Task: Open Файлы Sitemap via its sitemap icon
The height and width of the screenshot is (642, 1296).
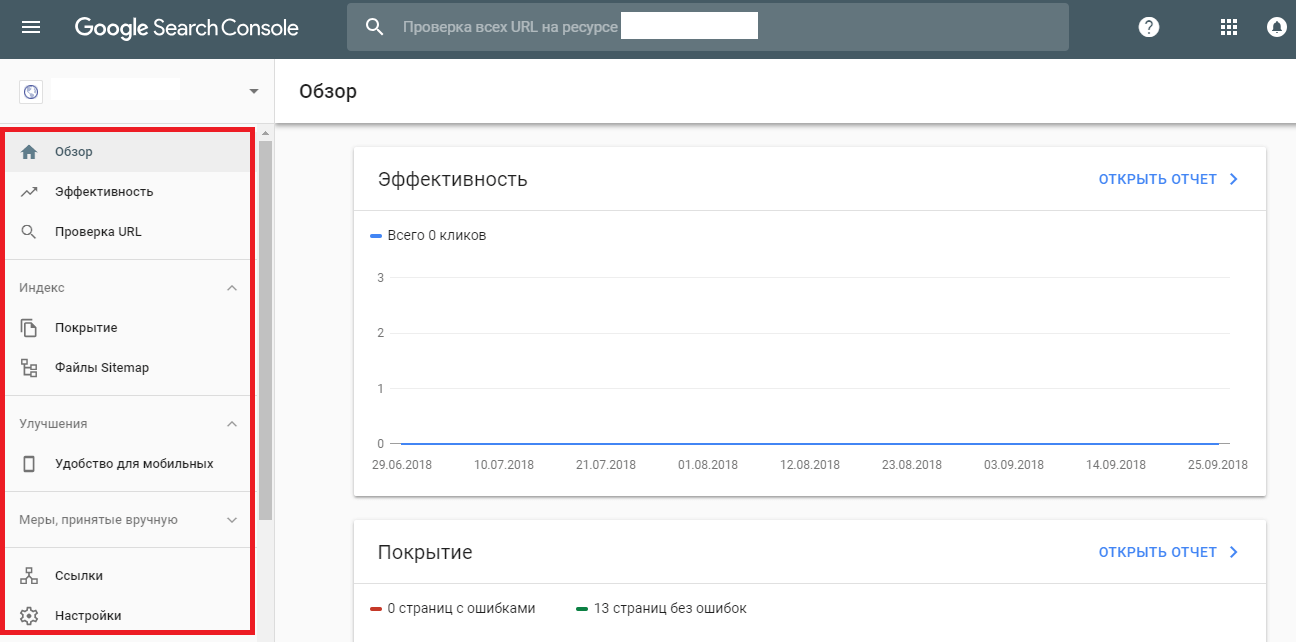Action: click(28, 367)
